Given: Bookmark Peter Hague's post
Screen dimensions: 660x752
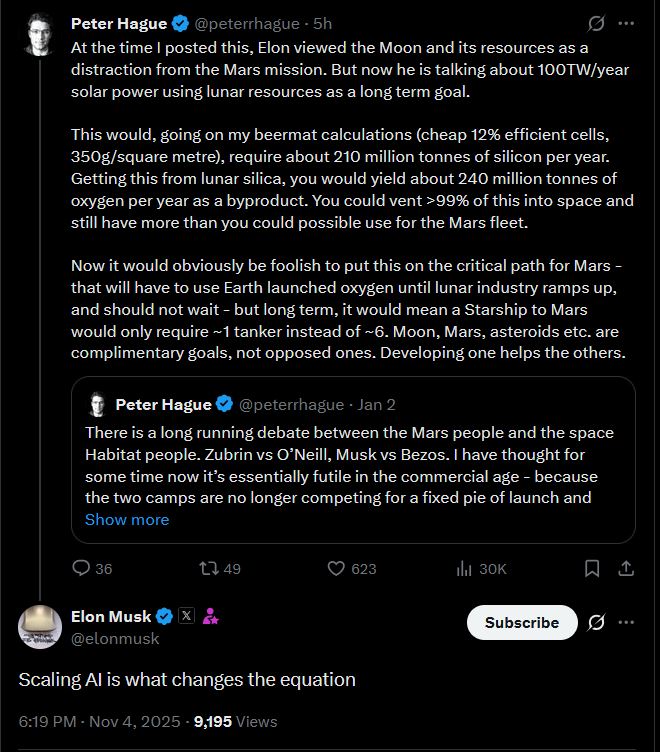Looking at the screenshot, I should [592, 568].
